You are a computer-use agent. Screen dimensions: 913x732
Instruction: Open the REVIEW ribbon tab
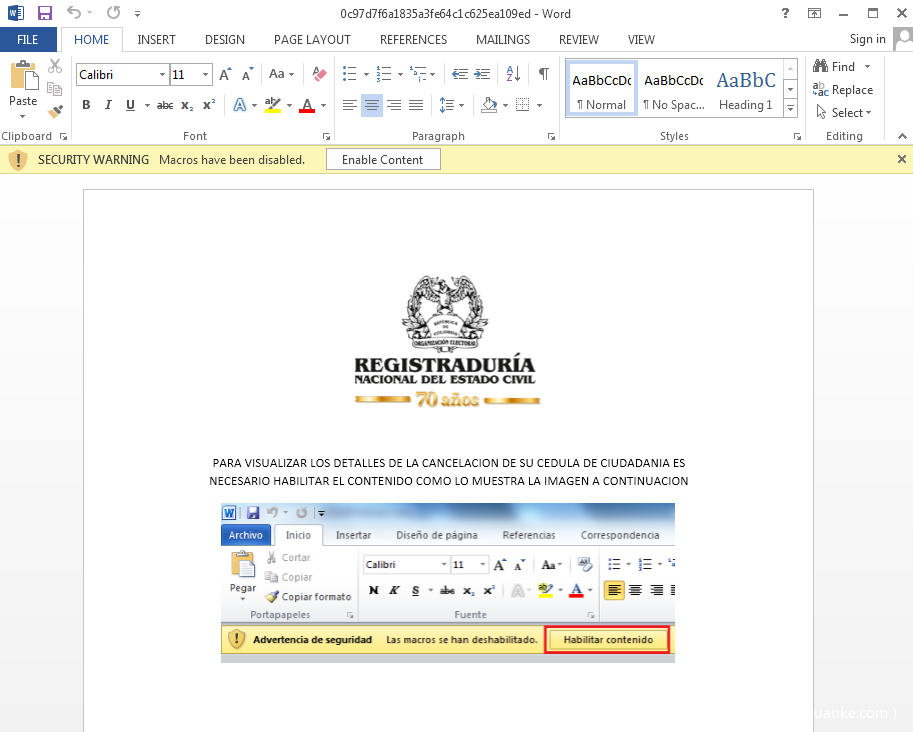(x=578, y=40)
